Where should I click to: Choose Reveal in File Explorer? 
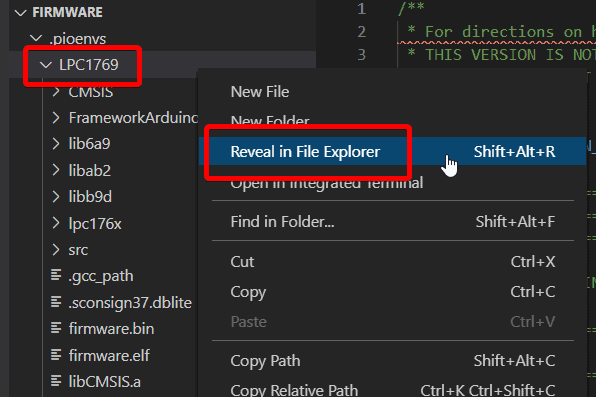[392, 151]
